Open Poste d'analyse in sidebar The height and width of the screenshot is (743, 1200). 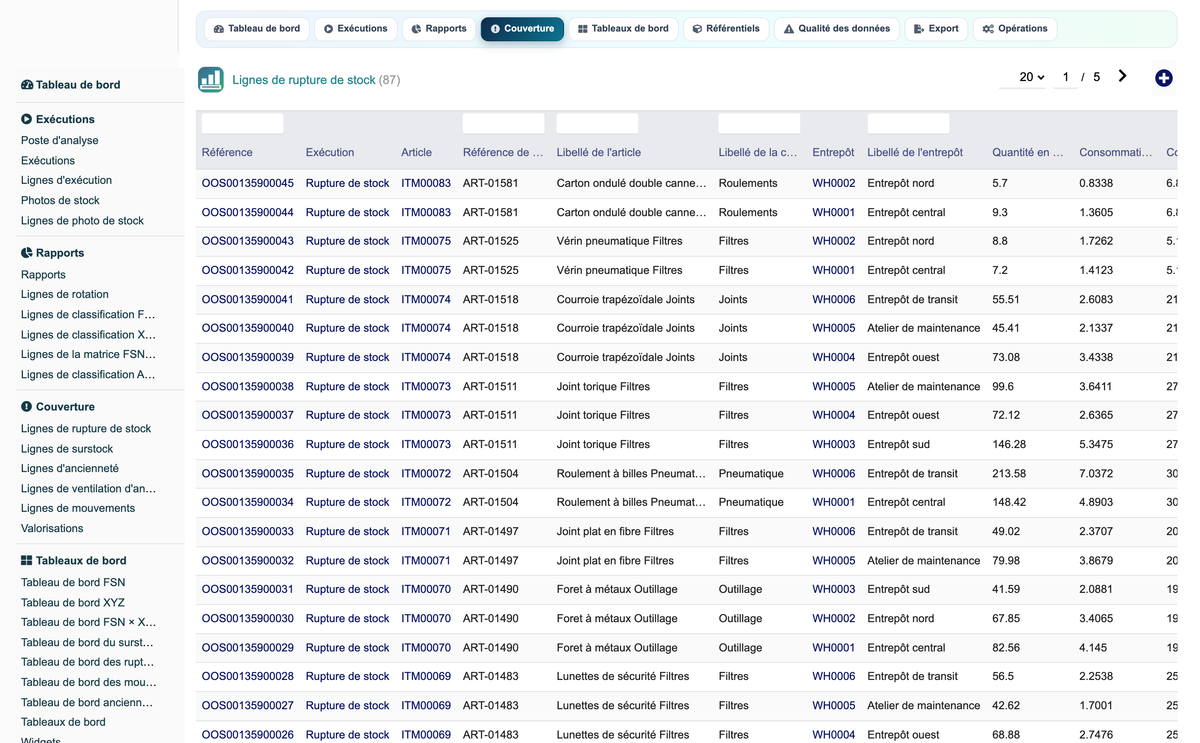[x=60, y=141]
